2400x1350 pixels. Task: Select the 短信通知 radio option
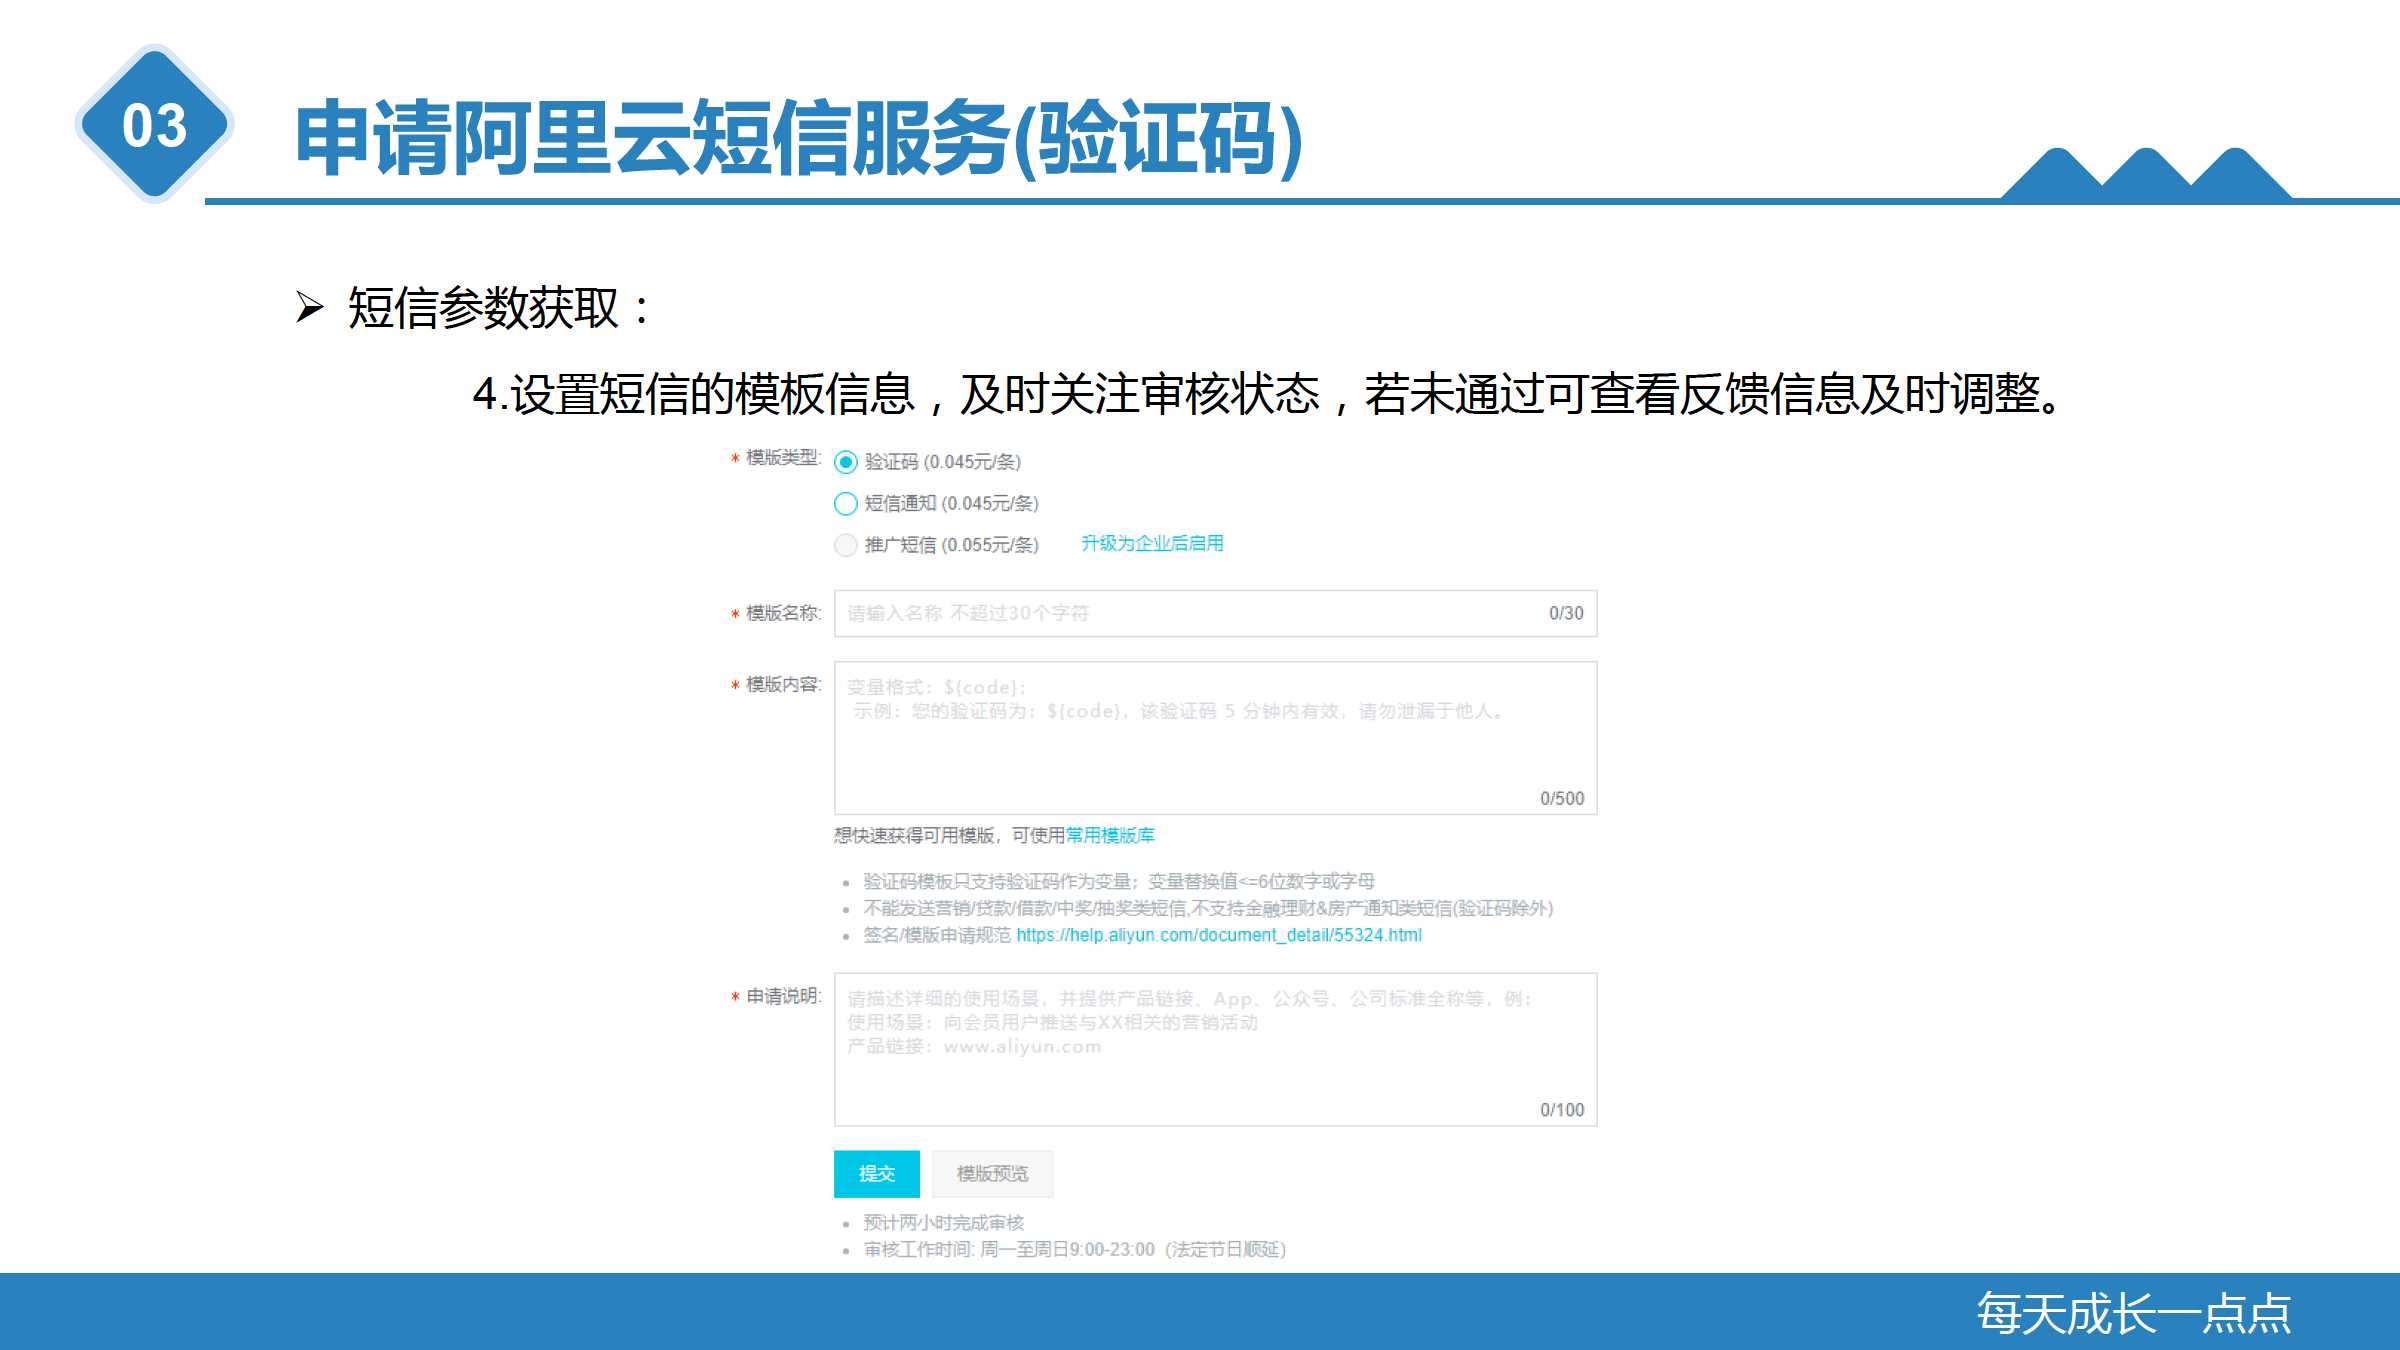[846, 503]
